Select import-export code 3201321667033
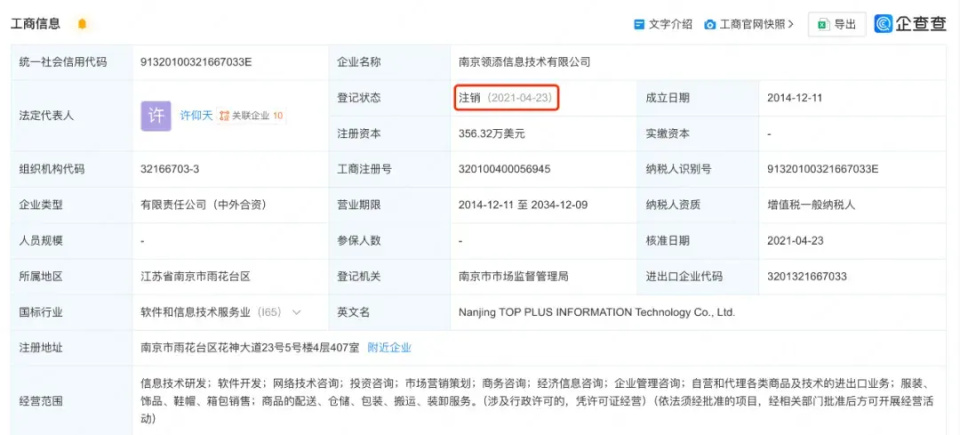Image resolution: width=960 pixels, height=435 pixels. click(807, 277)
